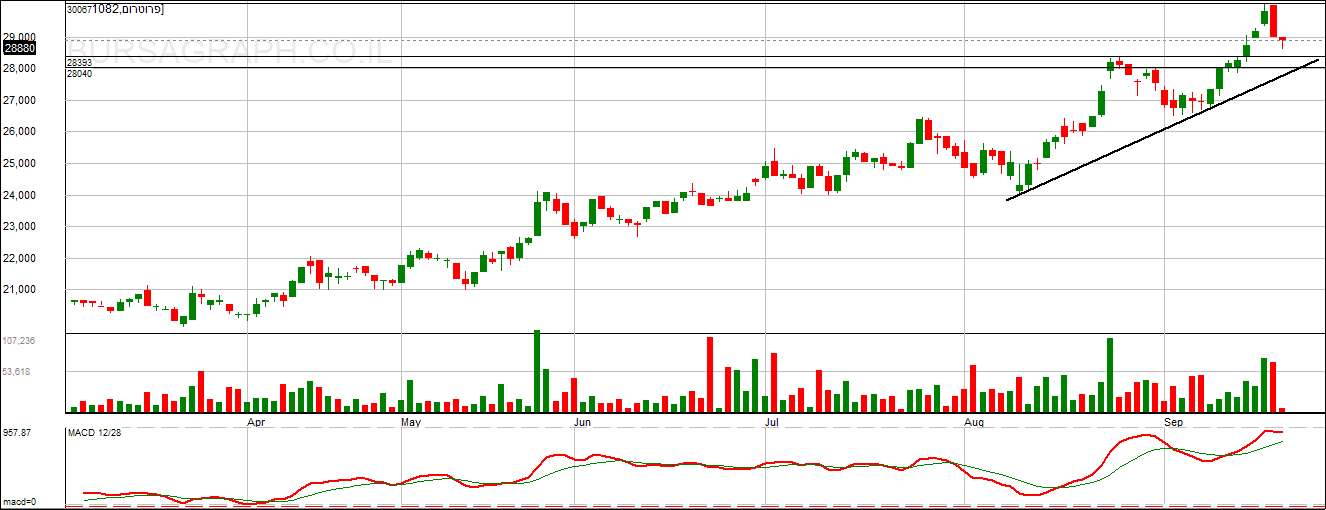Click the 957.87 MACD scale value

tap(18, 432)
